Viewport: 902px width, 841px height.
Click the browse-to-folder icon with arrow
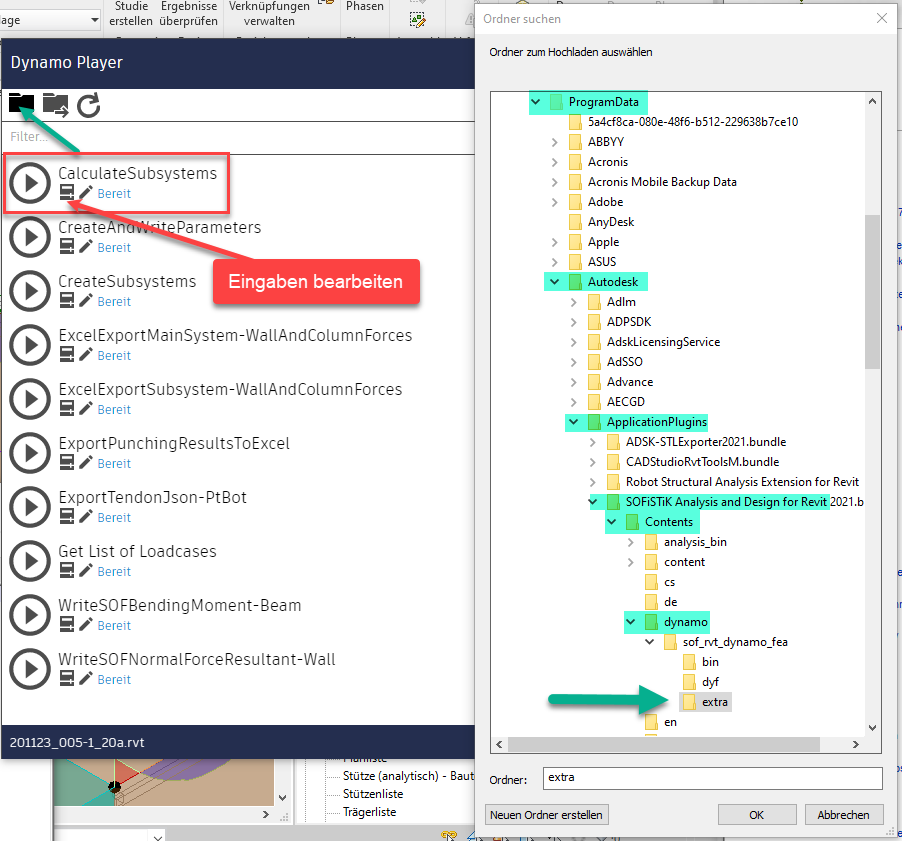coord(55,104)
